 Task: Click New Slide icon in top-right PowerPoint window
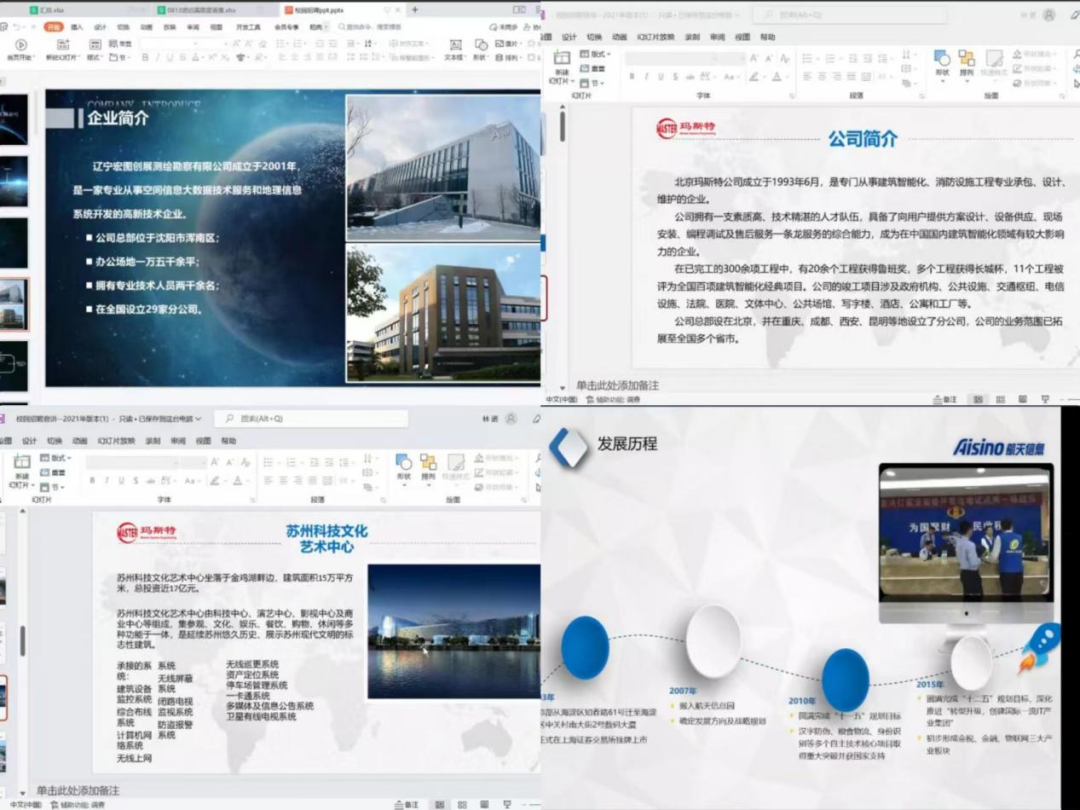(562, 58)
